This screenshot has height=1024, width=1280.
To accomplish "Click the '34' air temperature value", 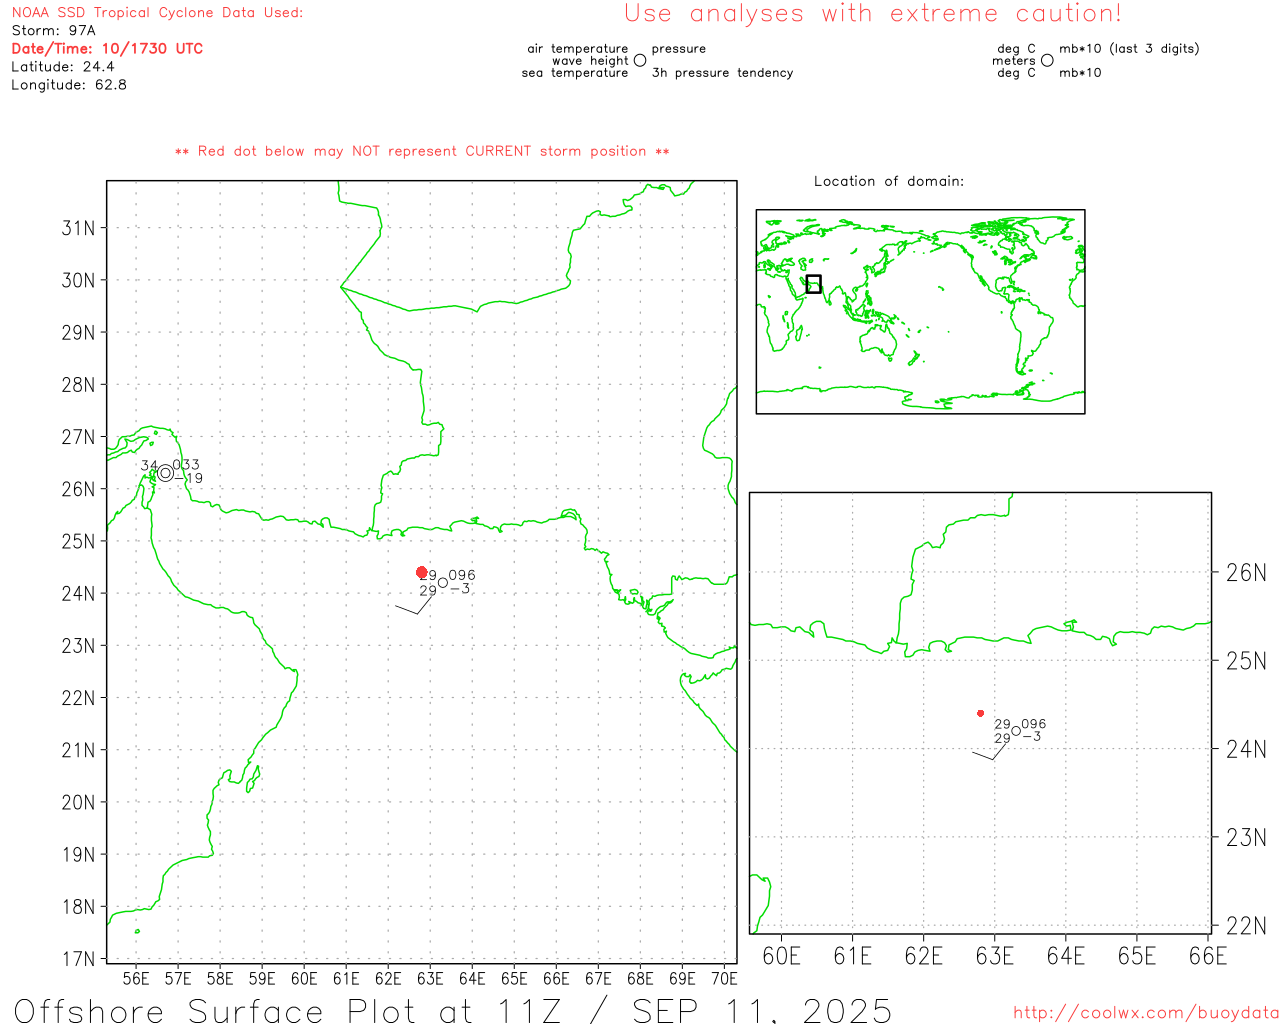I will (149, 466).
